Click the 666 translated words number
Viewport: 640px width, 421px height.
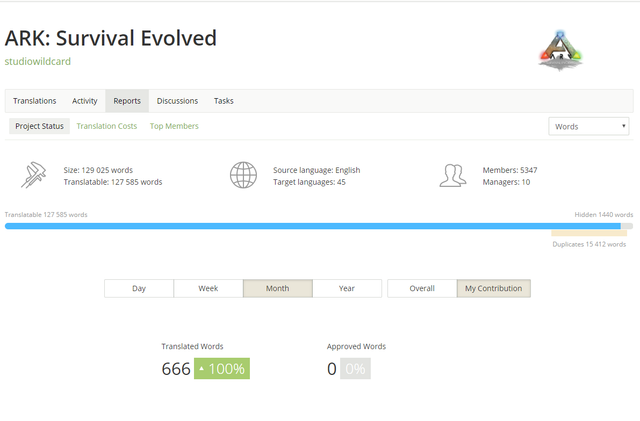coord(176,369)
